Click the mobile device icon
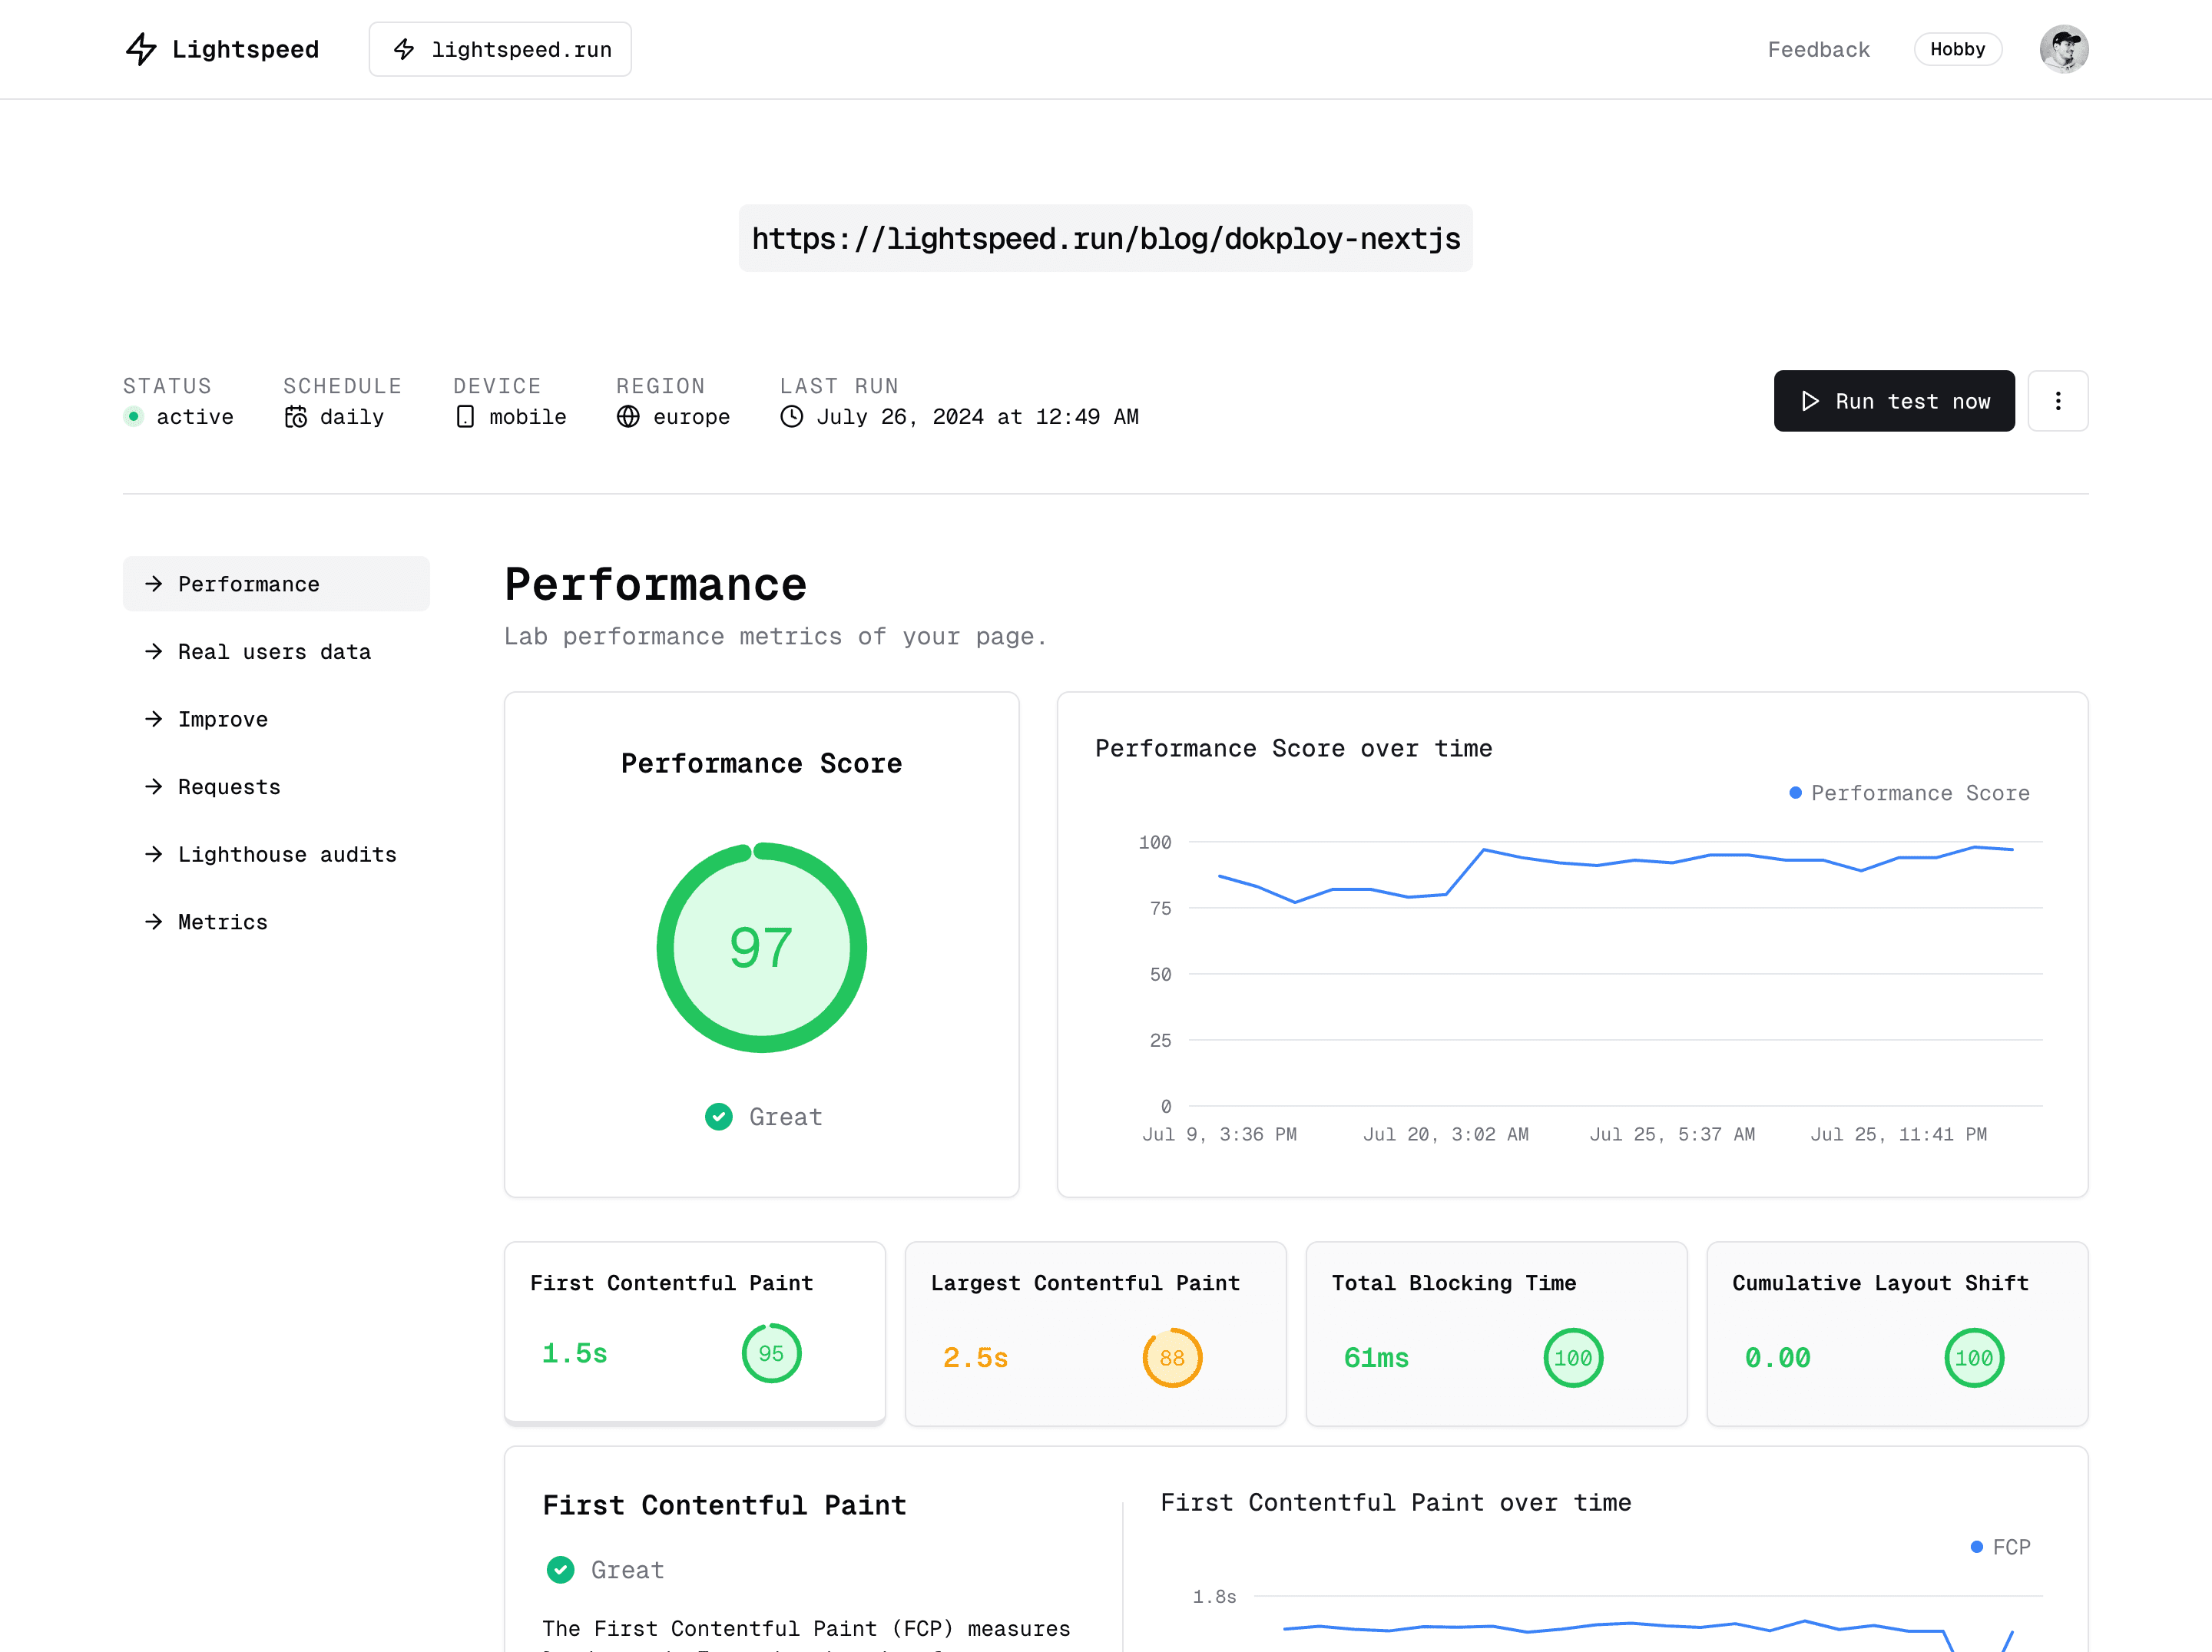2212x1652 pixels. pyautogui.click(x=464, y=417)
